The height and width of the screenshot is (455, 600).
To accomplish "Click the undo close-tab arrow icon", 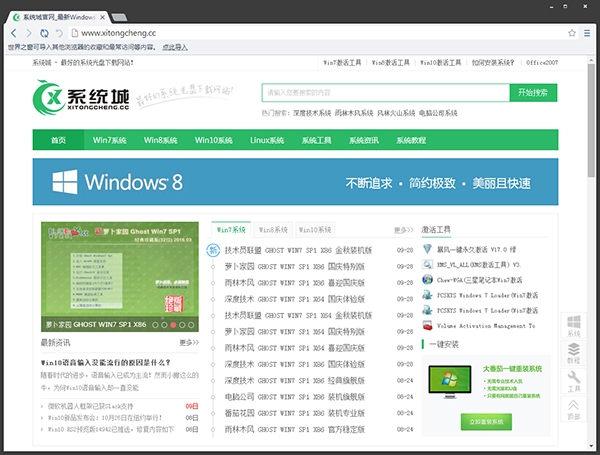I will (x=59, y=33).
